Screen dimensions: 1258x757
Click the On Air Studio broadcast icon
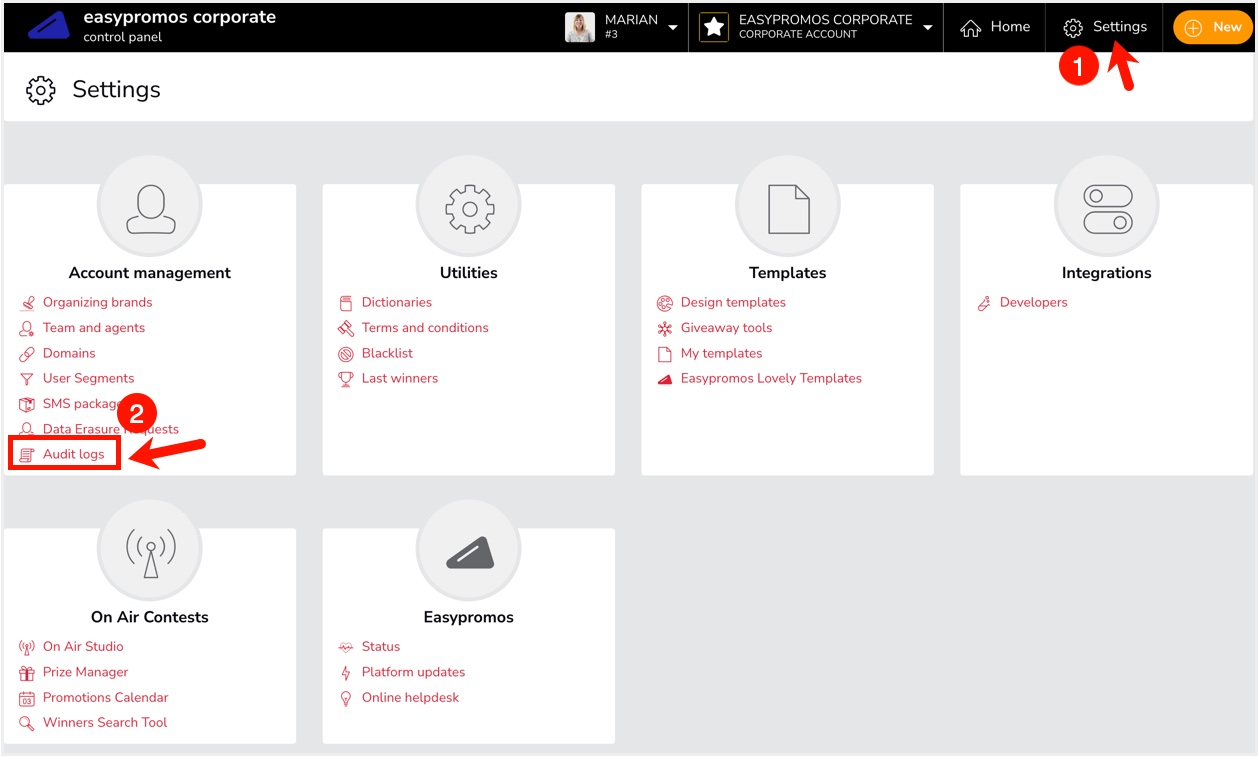(x=27, y=647)
